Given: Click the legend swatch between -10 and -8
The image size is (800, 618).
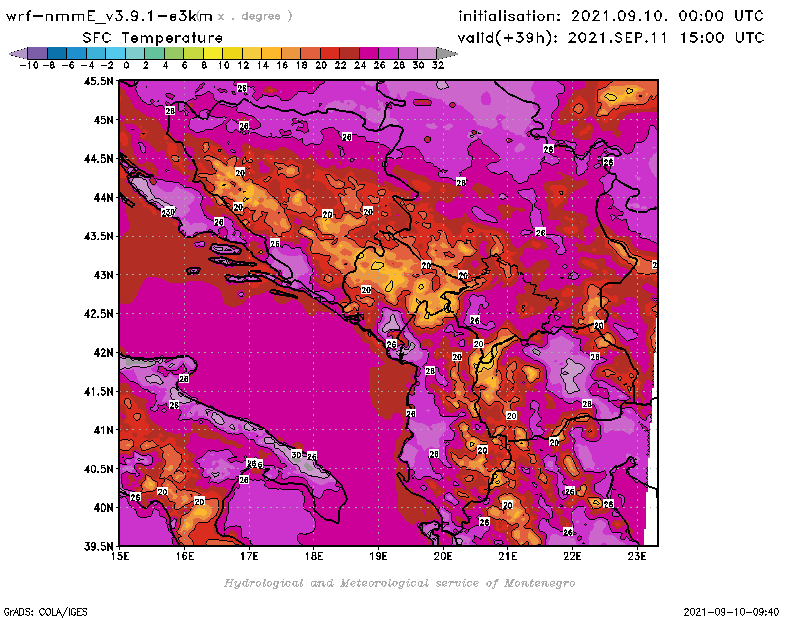Looking at the screenshot, I should pyautogui.click(x=38, y=53).
